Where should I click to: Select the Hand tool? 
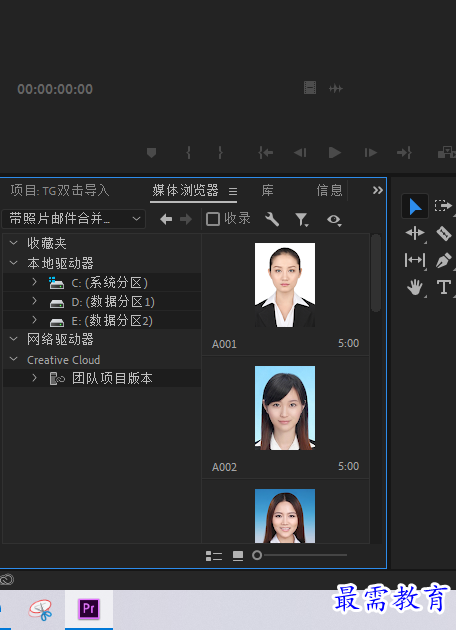tap(415, 288)
